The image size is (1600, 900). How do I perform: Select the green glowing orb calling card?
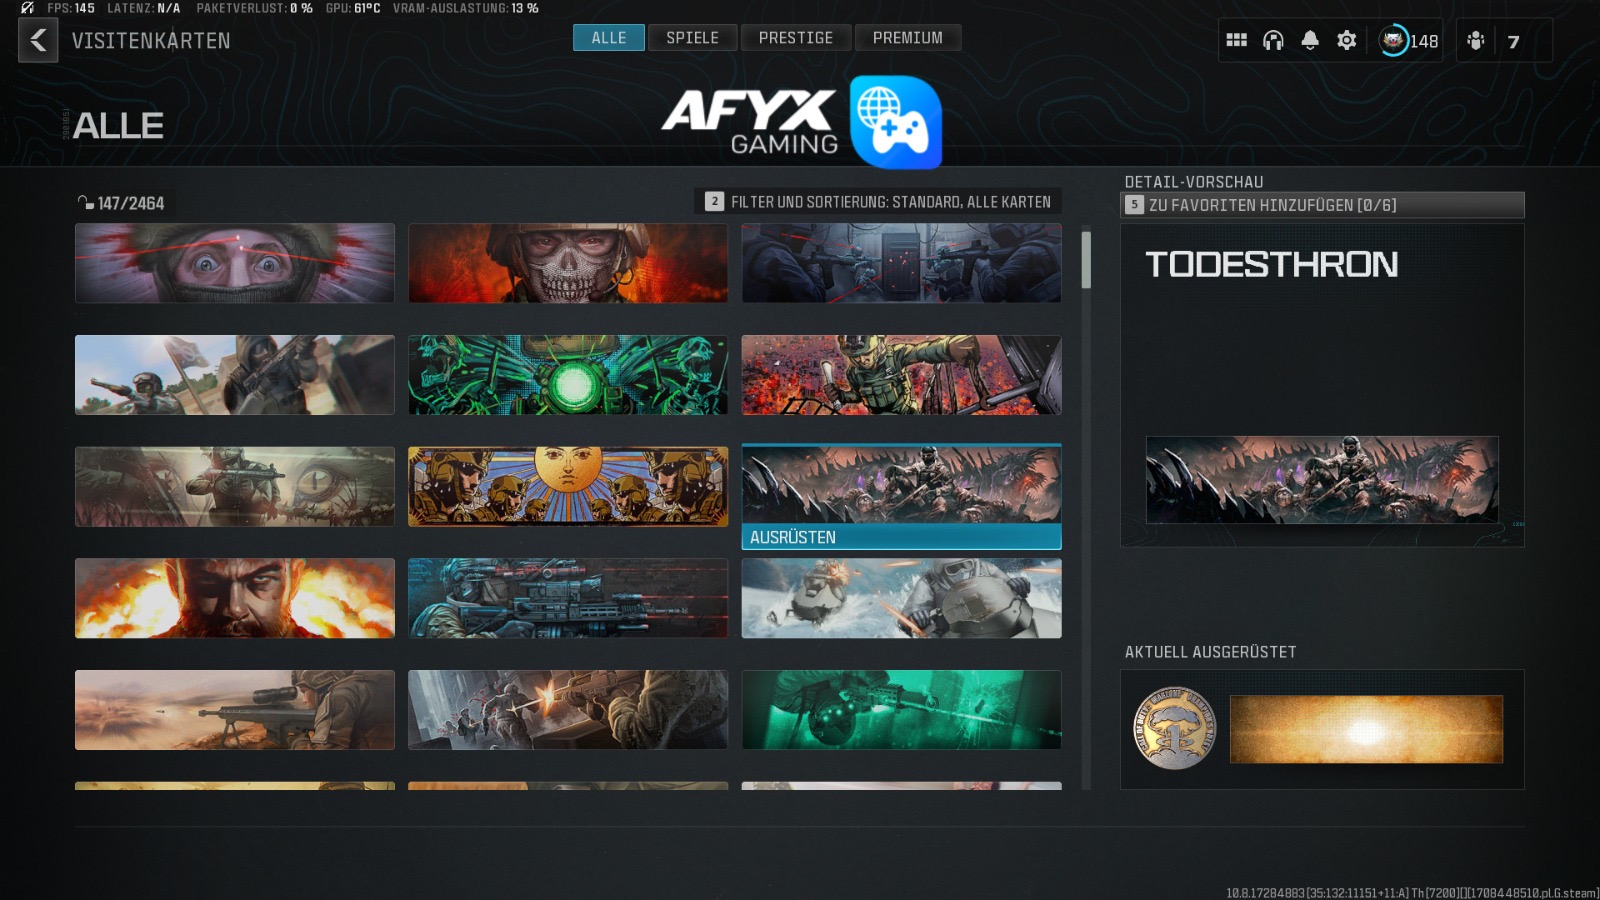567,375
